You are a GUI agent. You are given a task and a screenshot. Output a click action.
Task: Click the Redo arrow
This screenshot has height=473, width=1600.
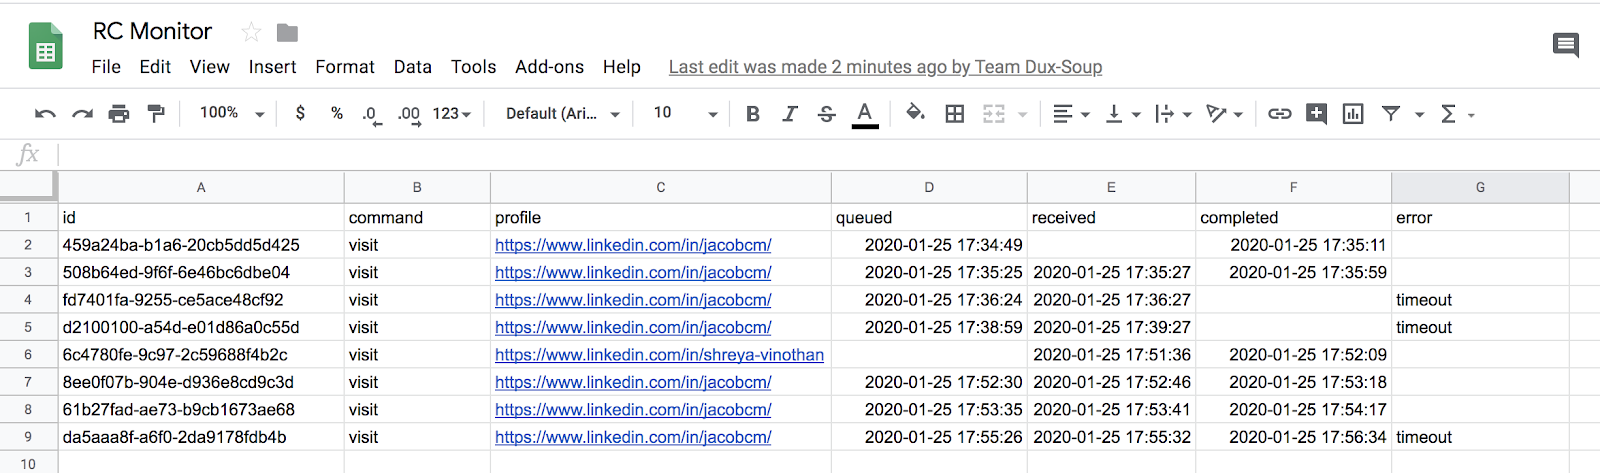[x=82, y=114]
